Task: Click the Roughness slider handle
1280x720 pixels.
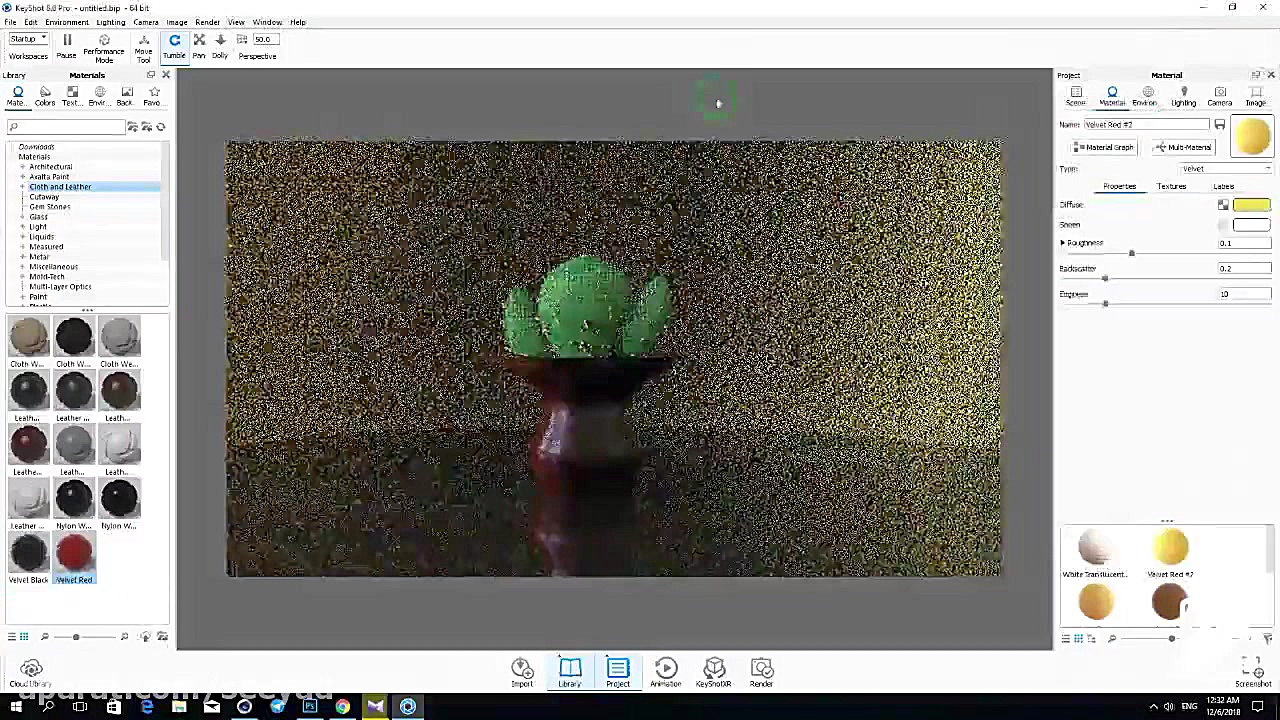Action: pyautogui.click(x=1131, y=254)
